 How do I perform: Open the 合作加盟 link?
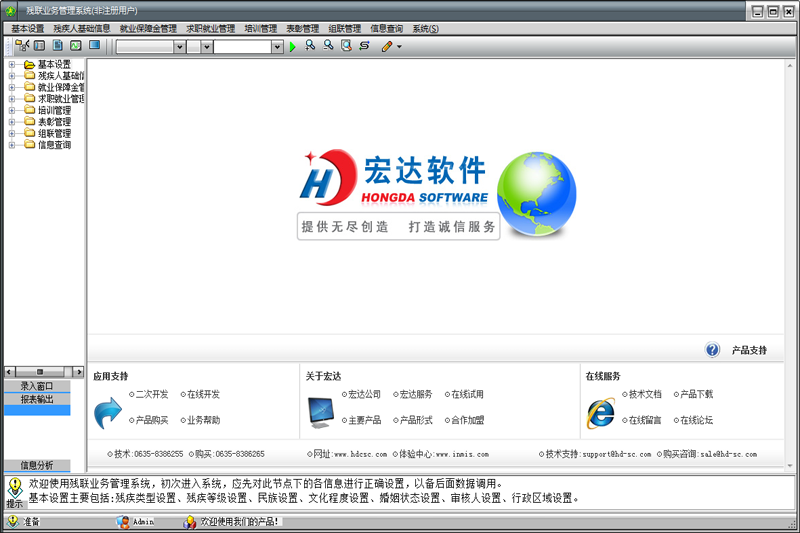[467, 420]
